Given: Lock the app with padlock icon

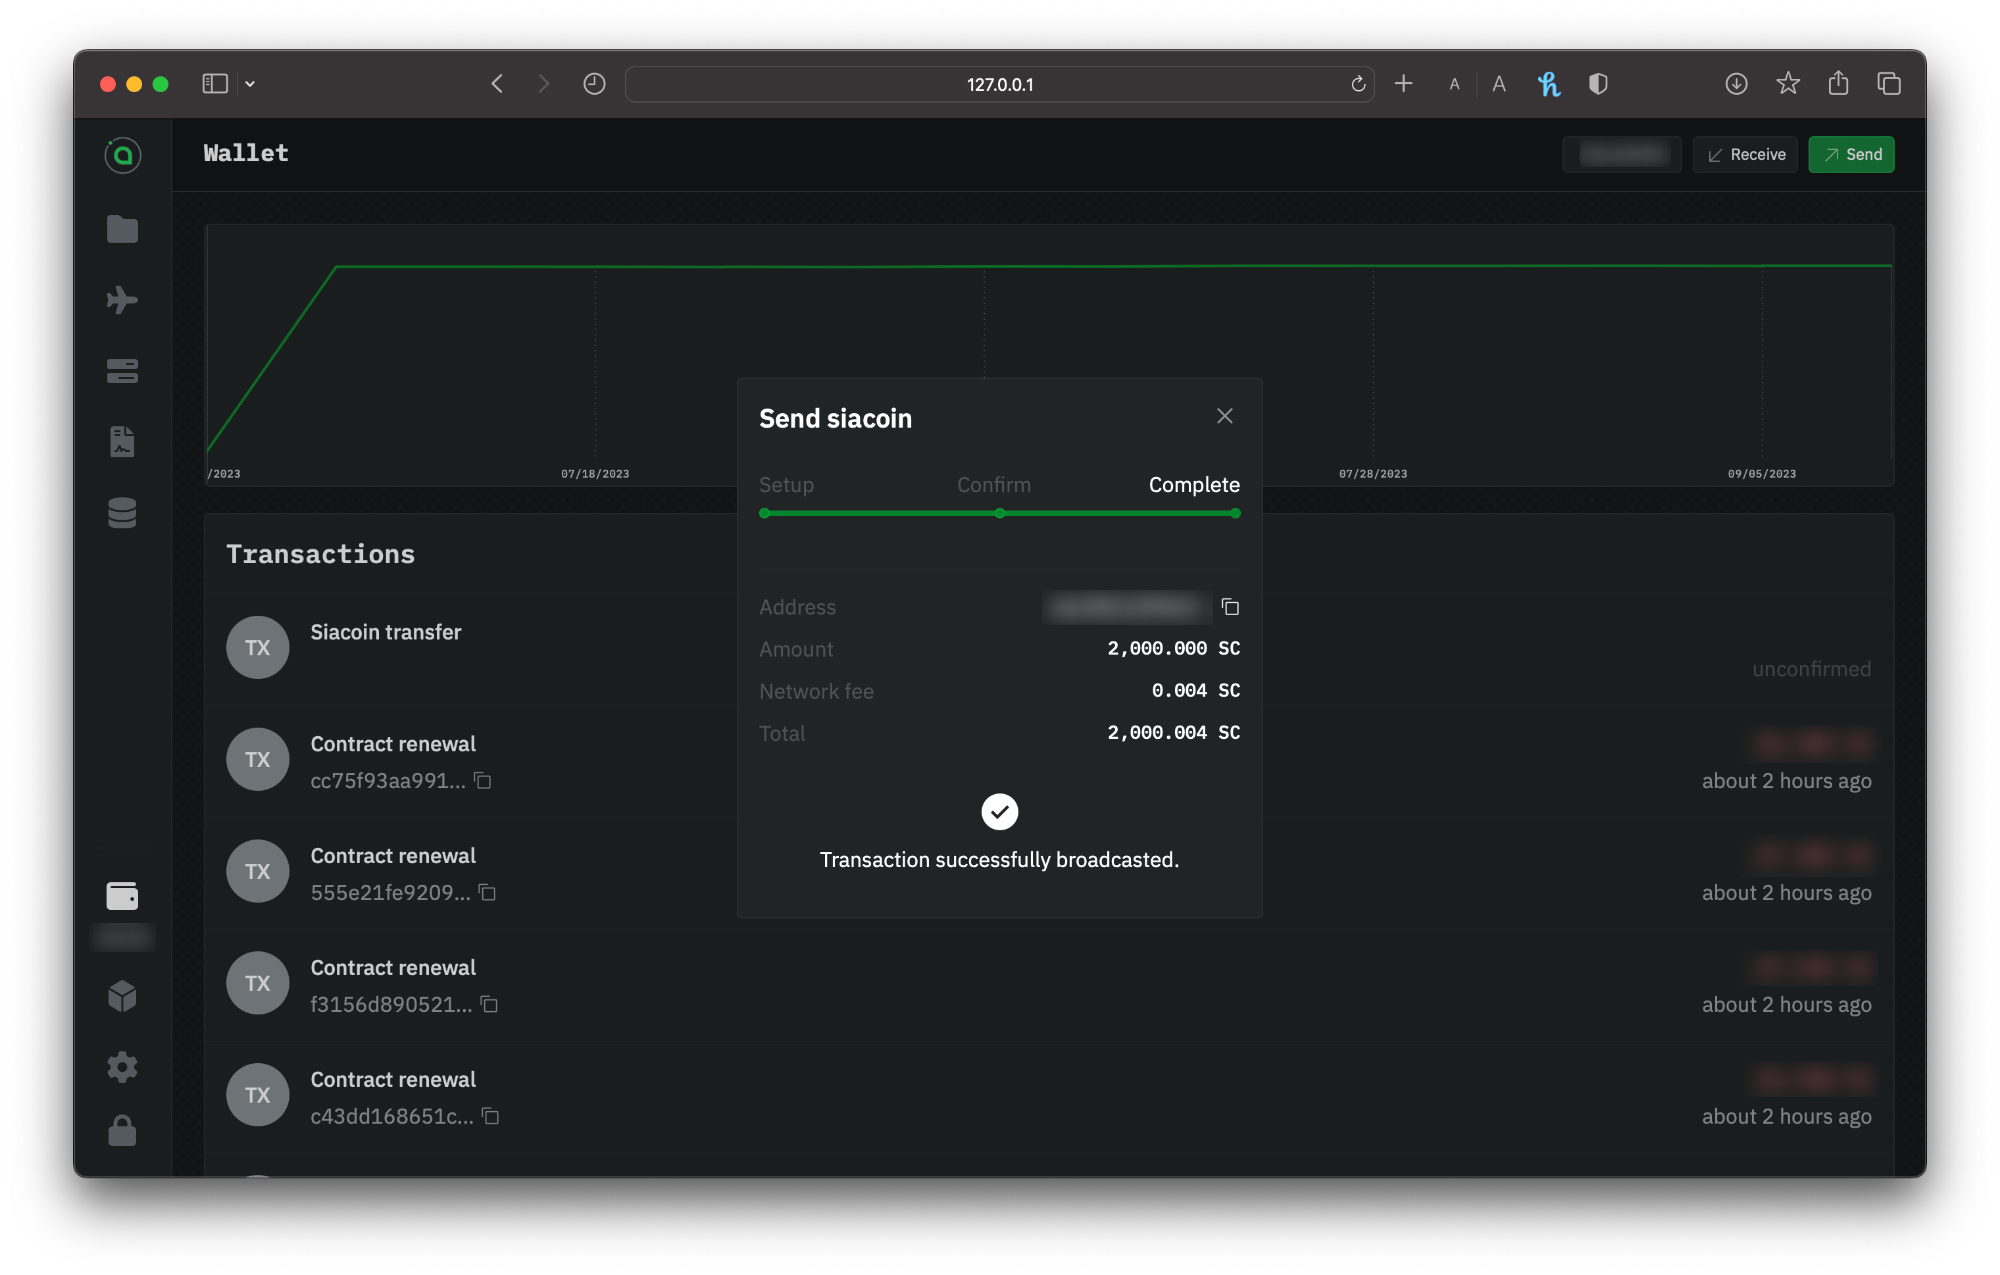Looking at the screenshot, I should (x=122, y=1131).
